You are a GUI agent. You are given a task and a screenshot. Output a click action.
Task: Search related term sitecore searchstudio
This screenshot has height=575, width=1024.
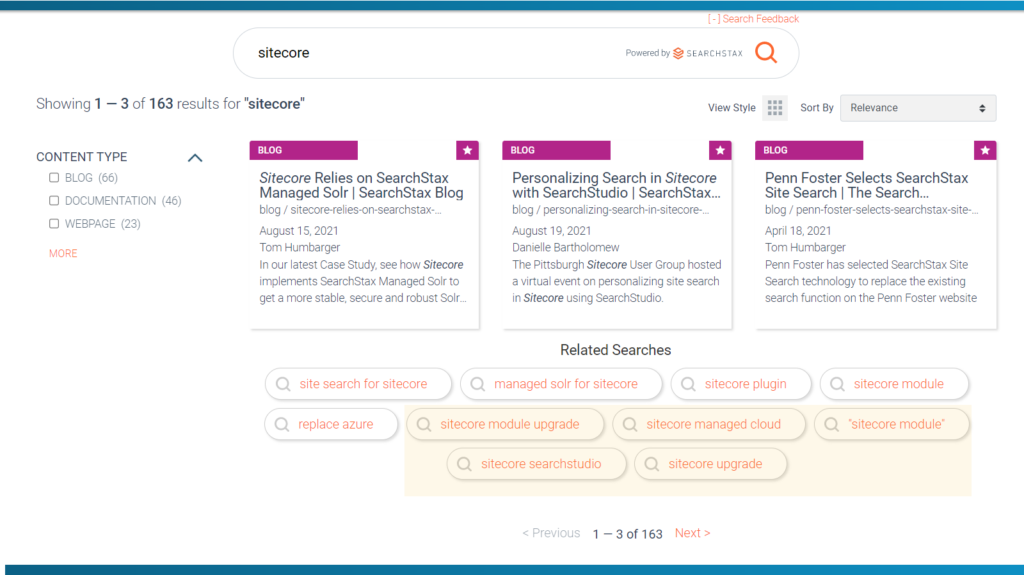536,464
